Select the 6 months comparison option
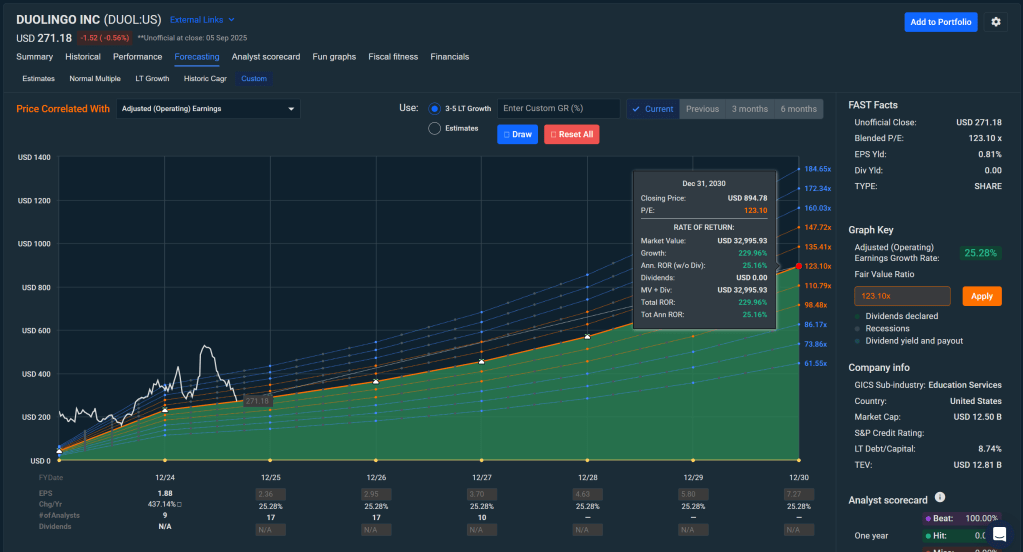This screenshot has width=1023, height=552. (x=798, y=109)
